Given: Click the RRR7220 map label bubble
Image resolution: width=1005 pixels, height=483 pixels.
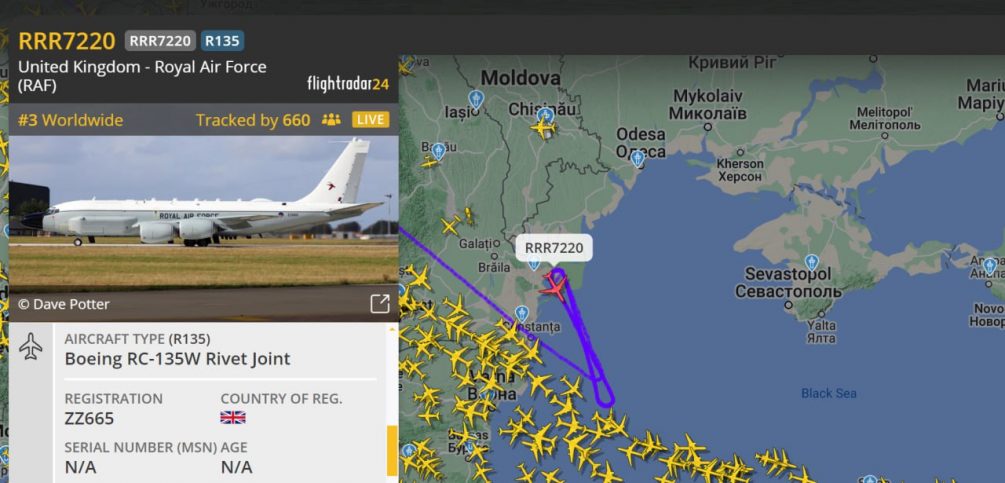Looking at the screenshot, I should [554, 248].
